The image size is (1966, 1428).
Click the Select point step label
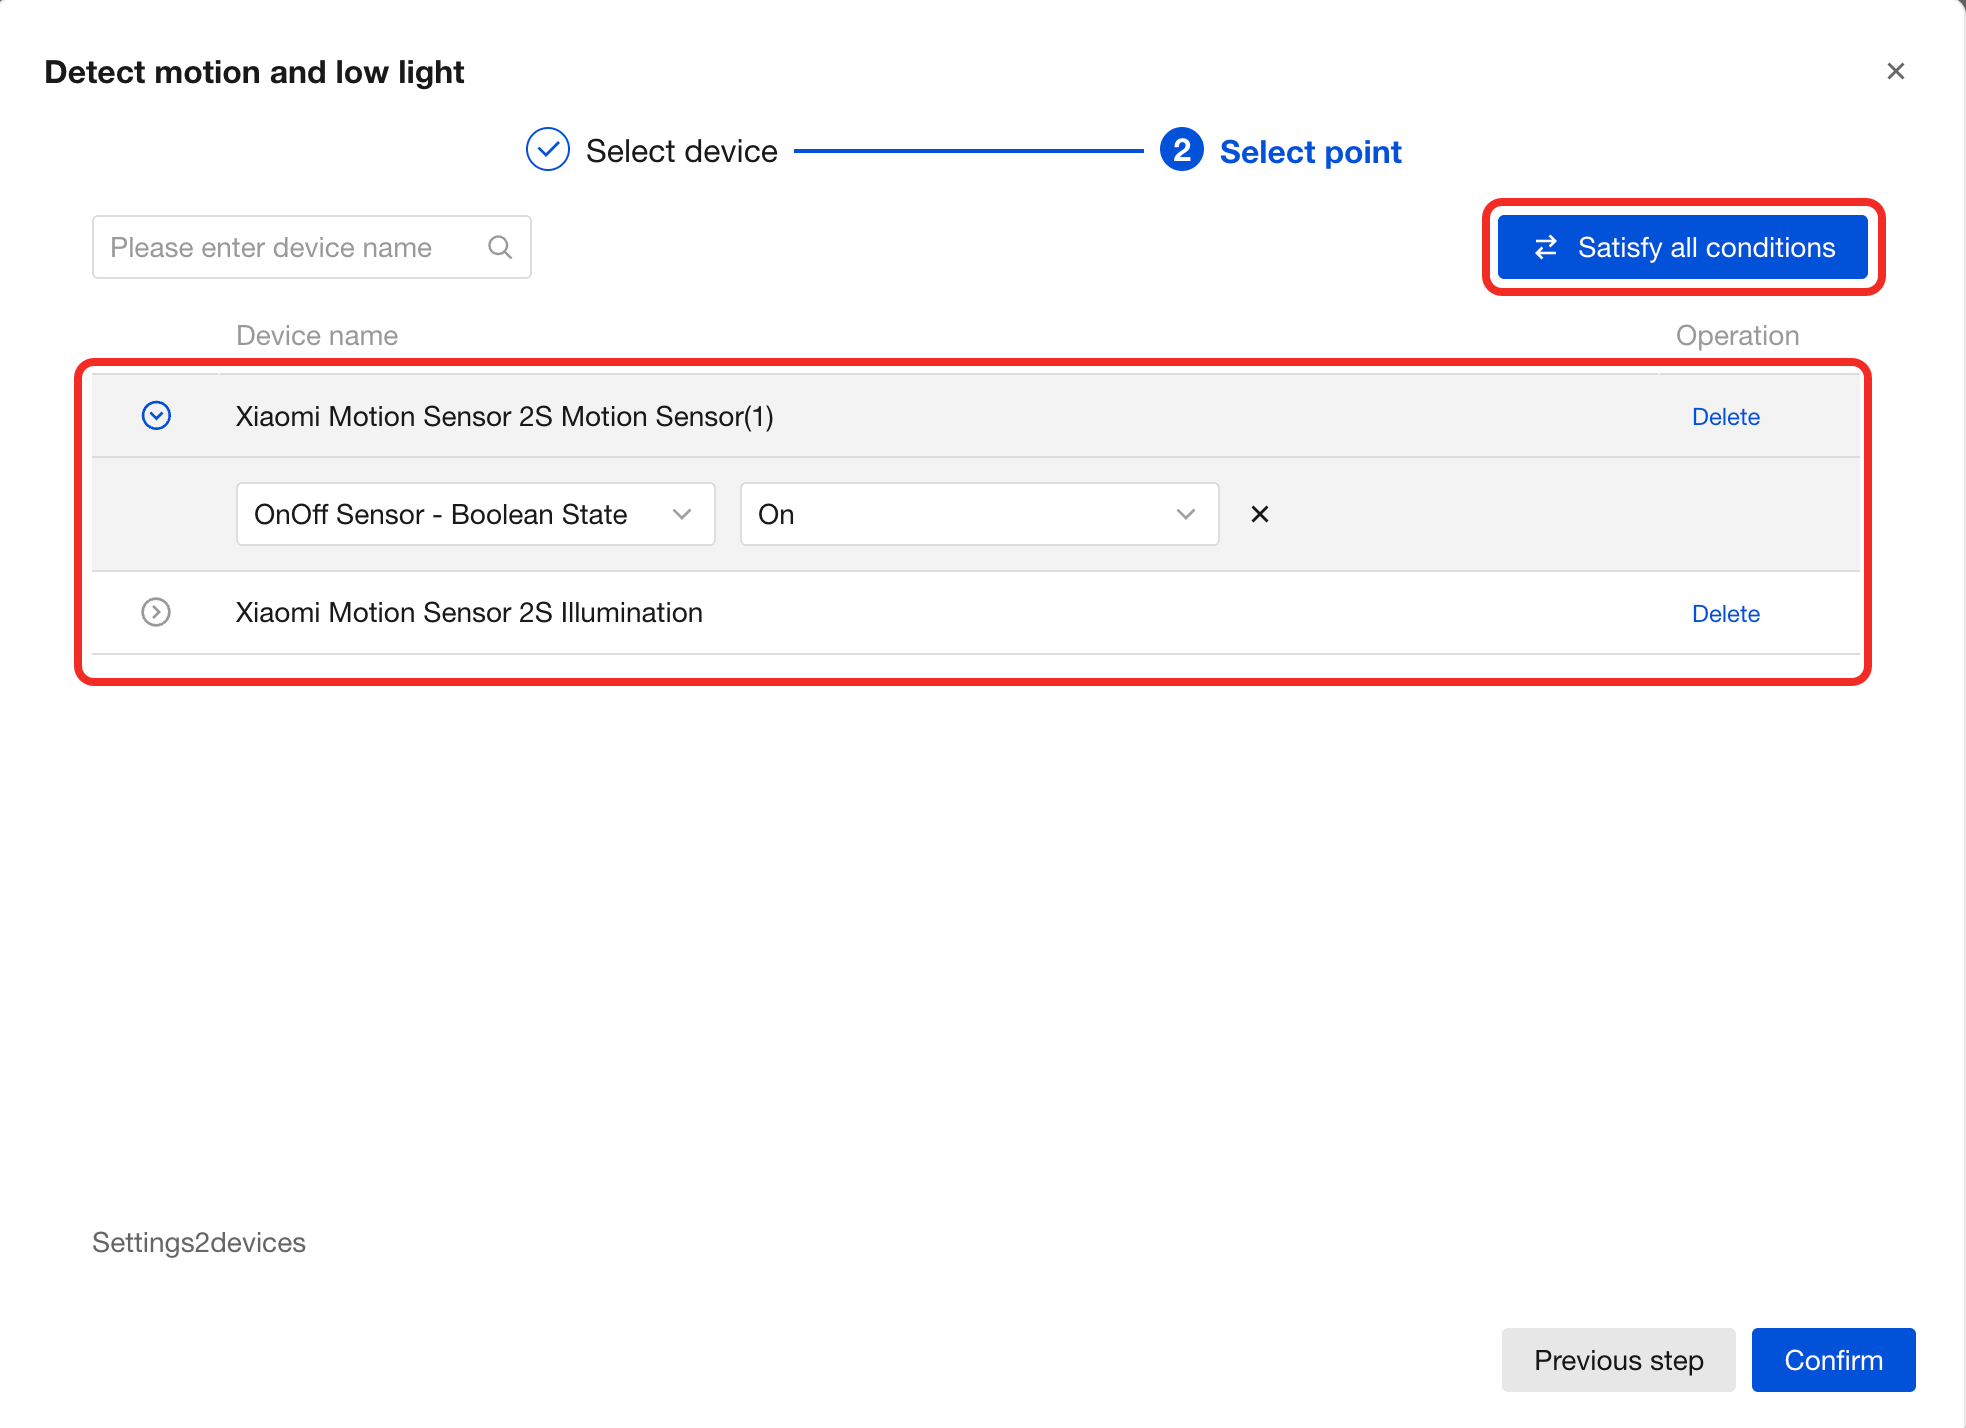coord(1310,152)
